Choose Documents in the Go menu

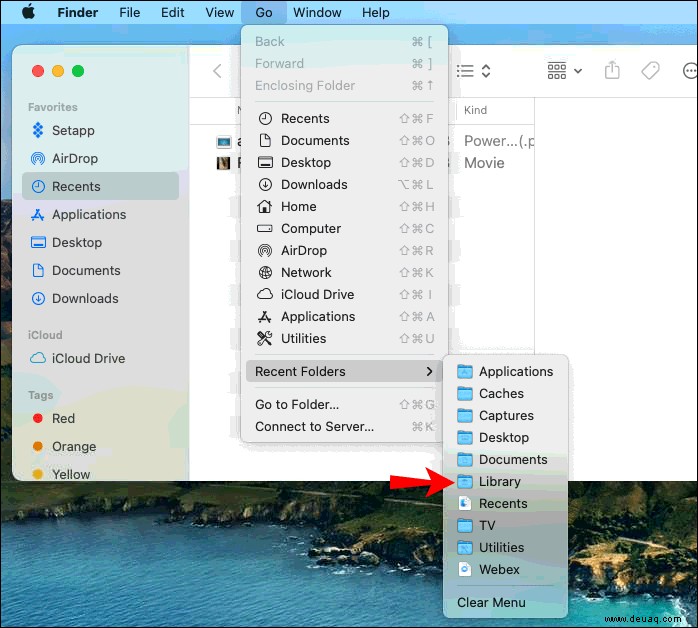(x=345, y=141)
